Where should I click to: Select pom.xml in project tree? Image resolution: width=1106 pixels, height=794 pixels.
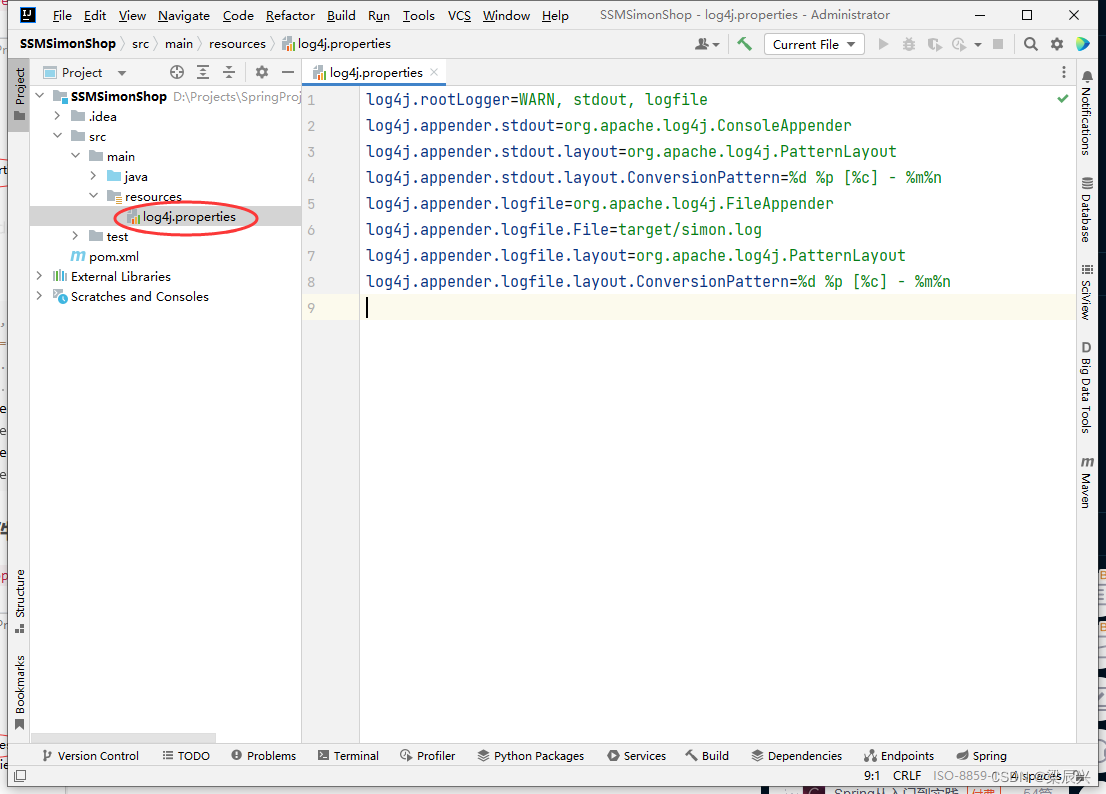pos(114,256)
